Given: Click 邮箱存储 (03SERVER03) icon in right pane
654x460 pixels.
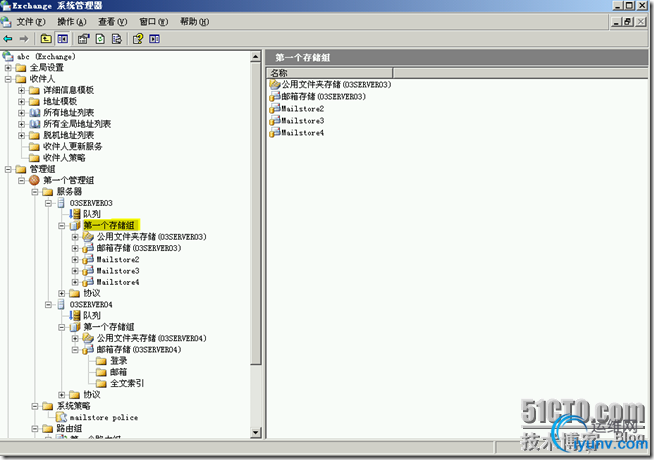Looking at the screenshot, I should point(274,97).
